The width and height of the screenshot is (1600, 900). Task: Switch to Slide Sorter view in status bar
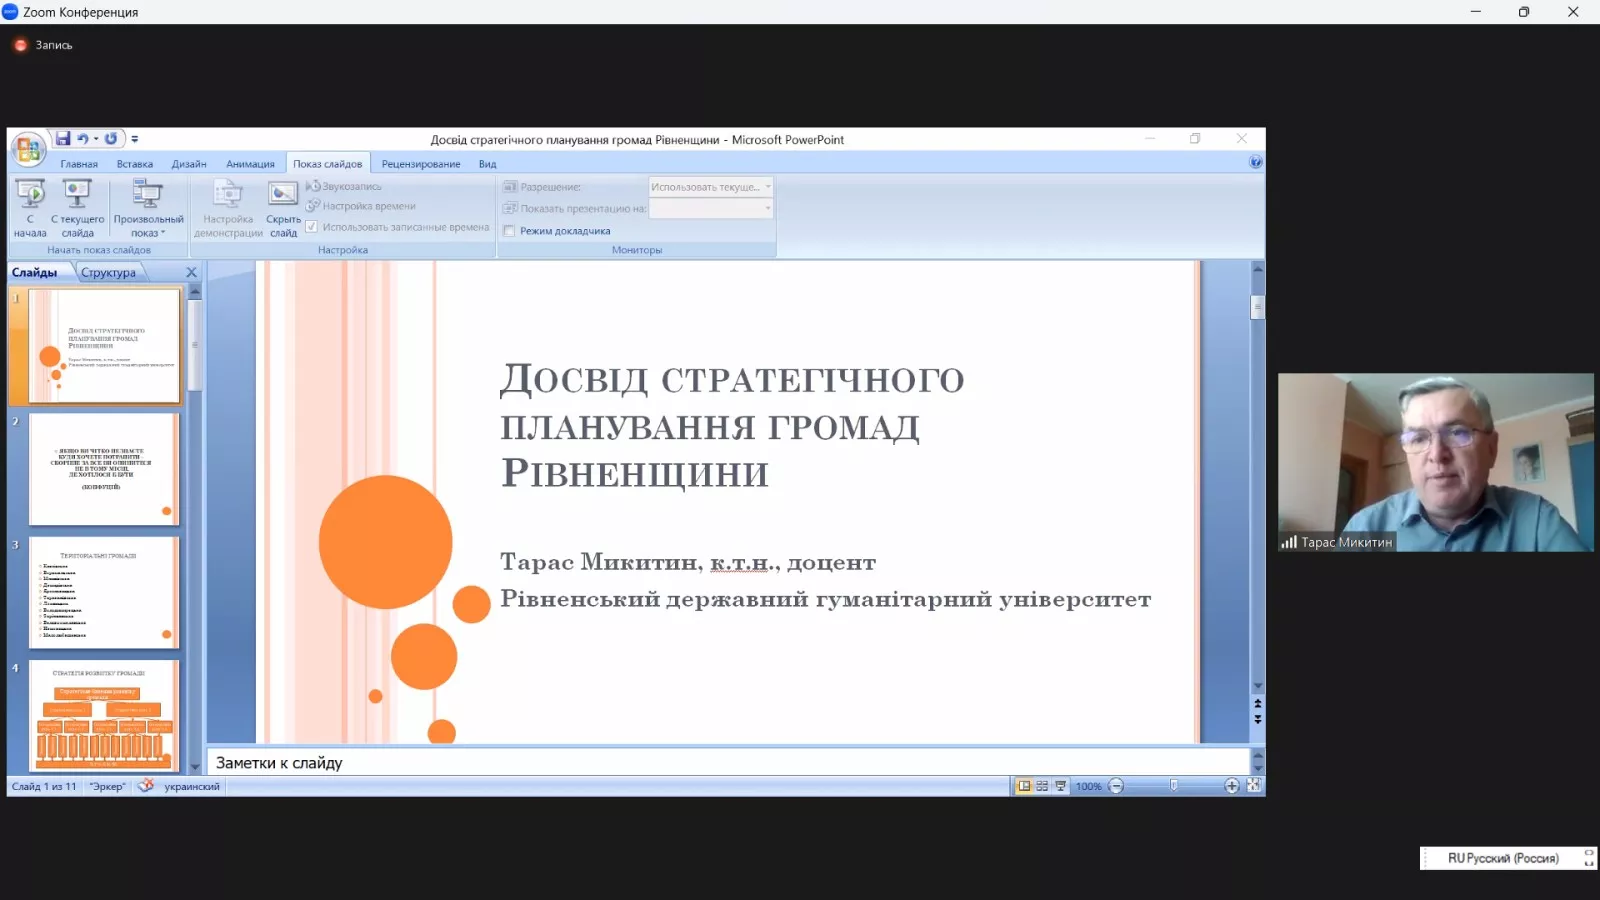(1042, 786)
